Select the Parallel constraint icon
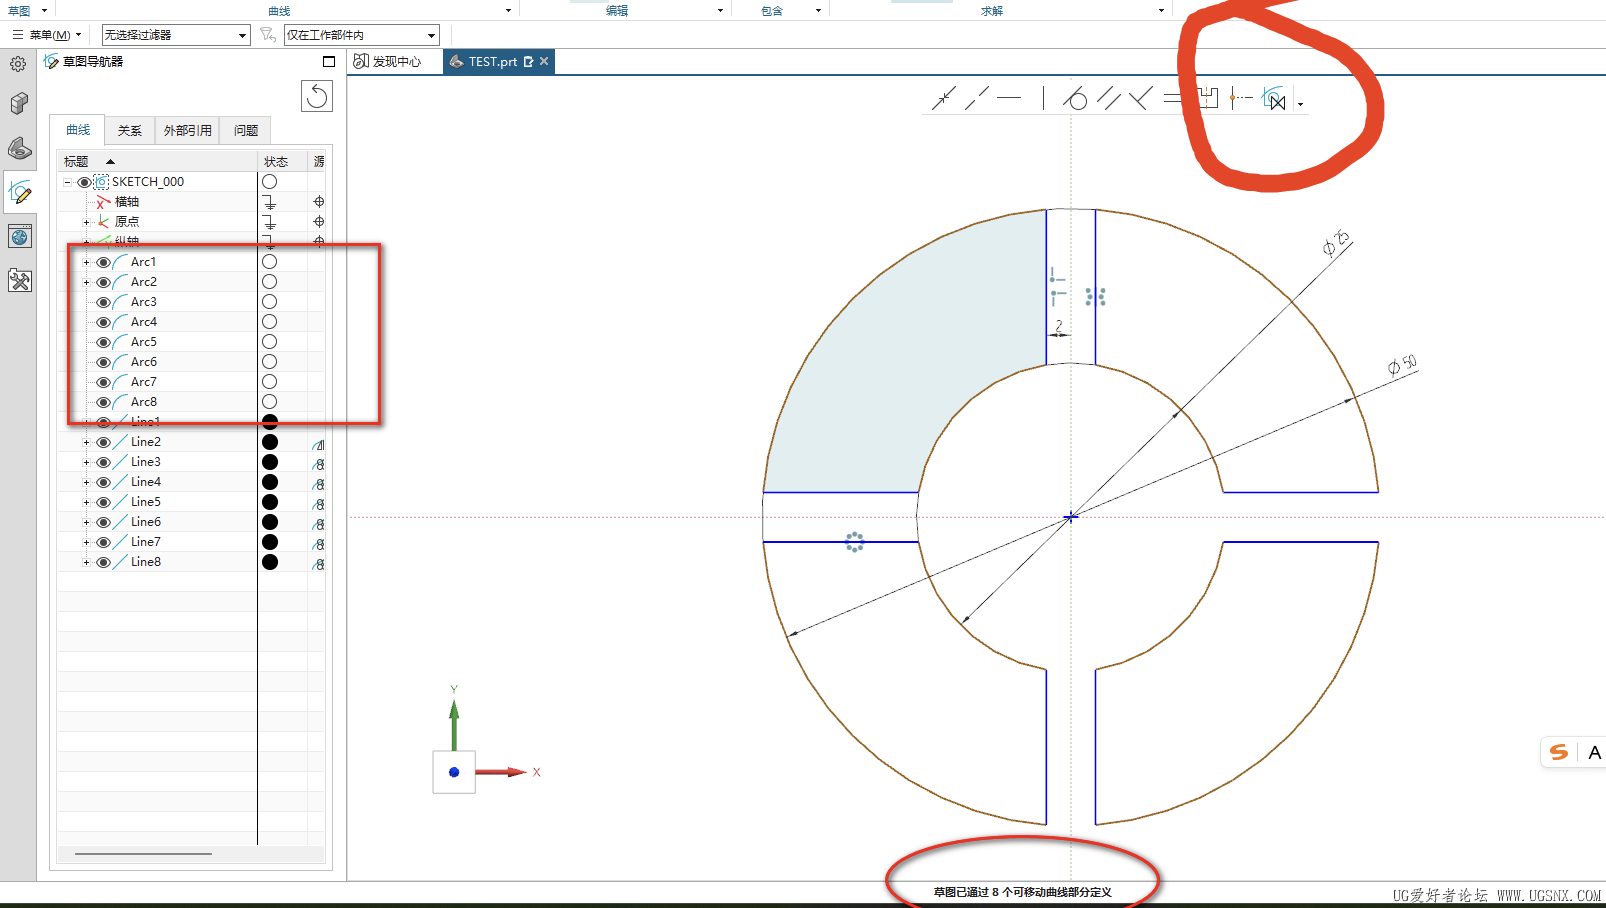 pos(1108,98)
